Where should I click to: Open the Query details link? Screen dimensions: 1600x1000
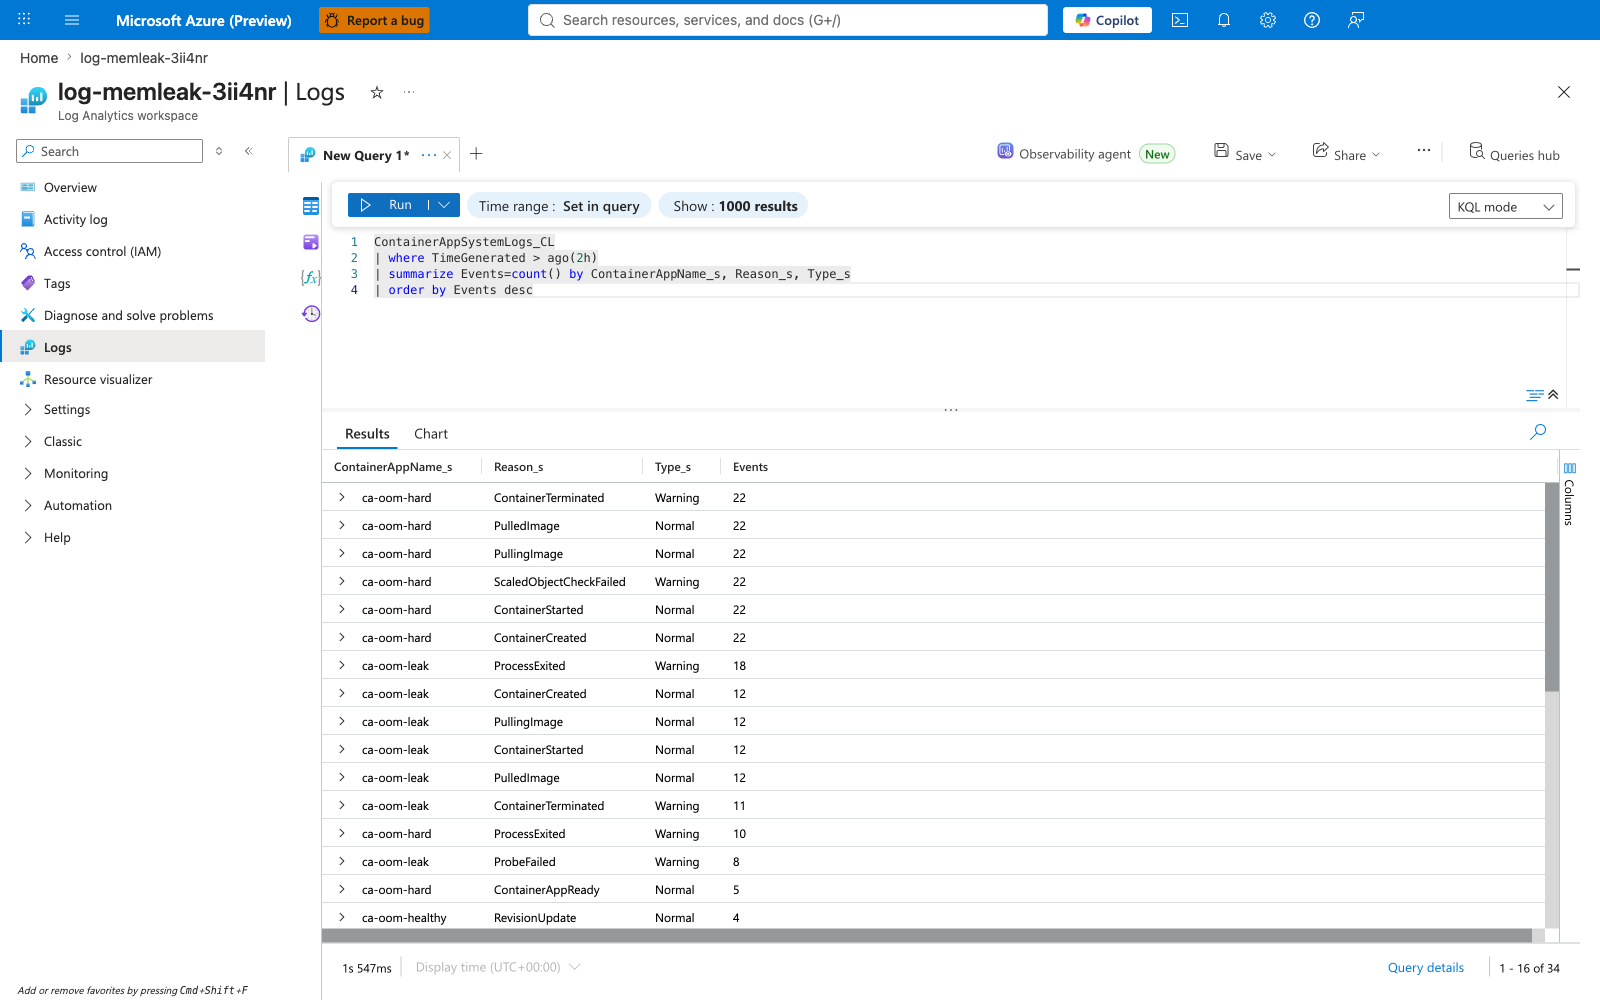[x=1425, y=967]
